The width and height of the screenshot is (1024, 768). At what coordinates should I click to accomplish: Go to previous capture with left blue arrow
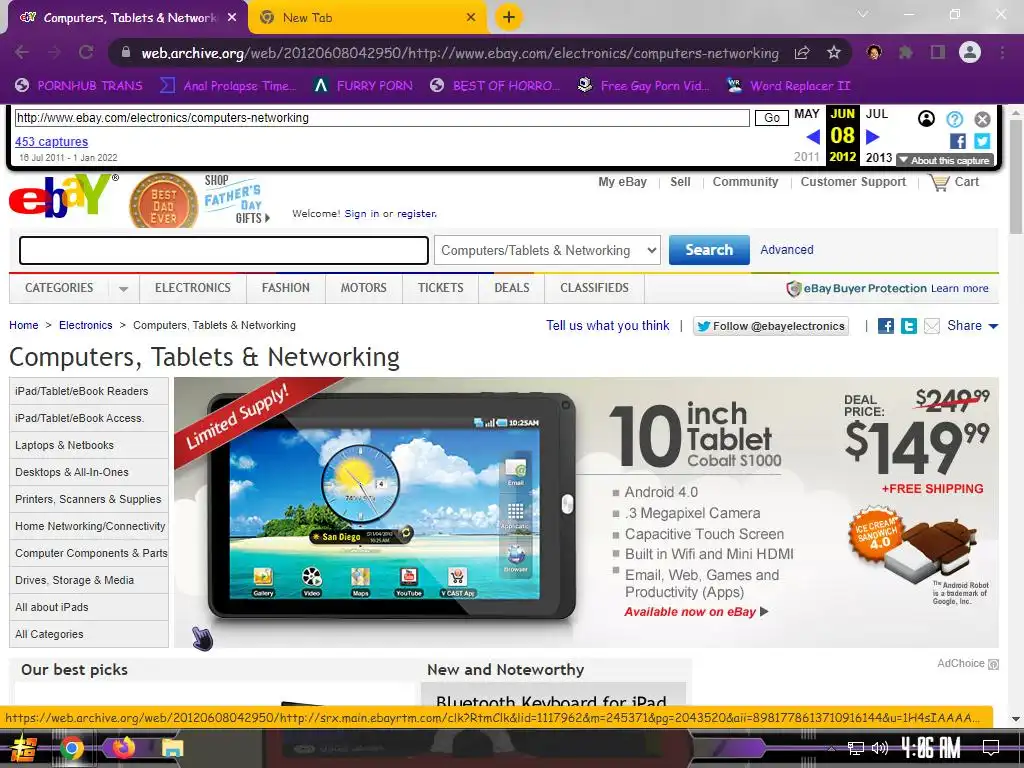tap(812, 136)
